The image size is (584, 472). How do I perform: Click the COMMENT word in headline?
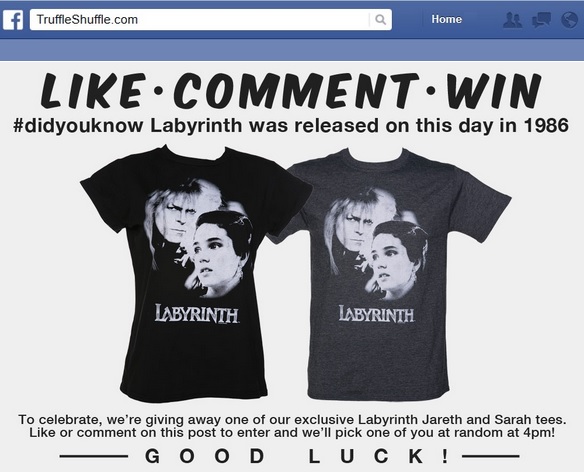click(x=295, y=90)
